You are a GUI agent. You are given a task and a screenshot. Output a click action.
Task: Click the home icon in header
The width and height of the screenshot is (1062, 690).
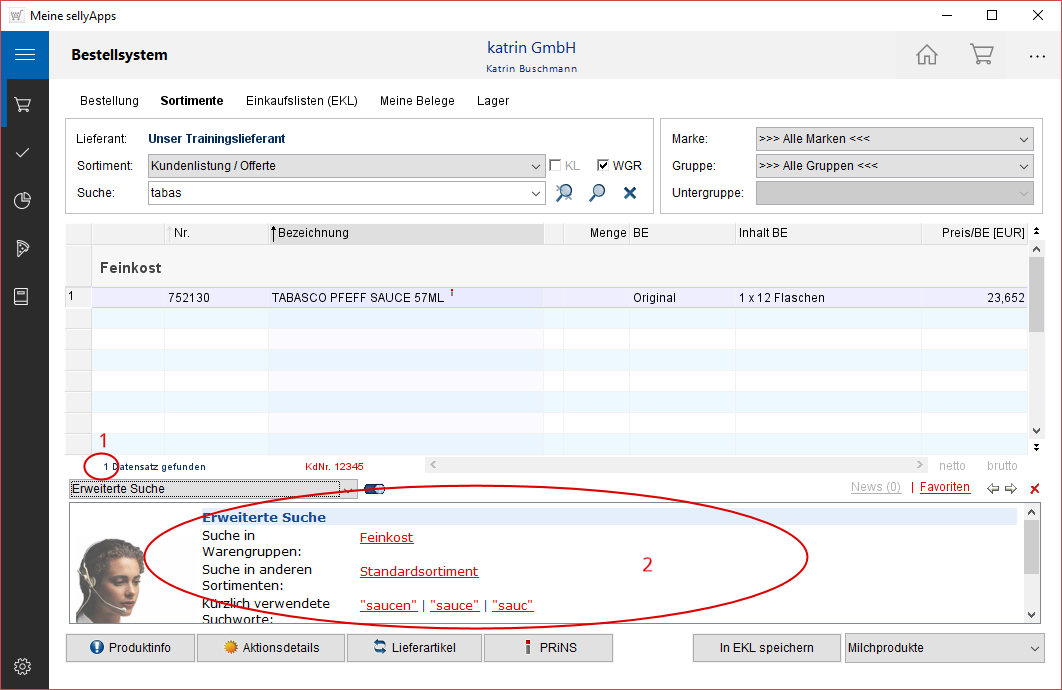point(927,55)
